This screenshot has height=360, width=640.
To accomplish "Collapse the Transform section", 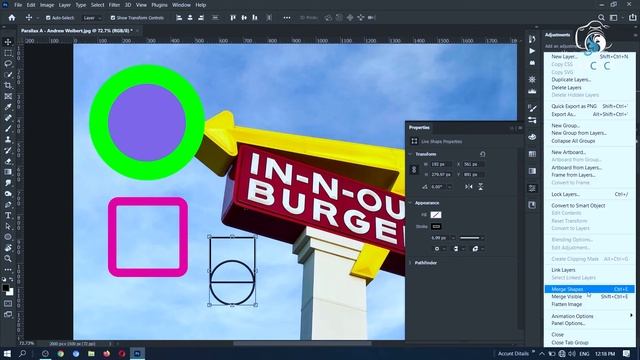I will 410,154.
